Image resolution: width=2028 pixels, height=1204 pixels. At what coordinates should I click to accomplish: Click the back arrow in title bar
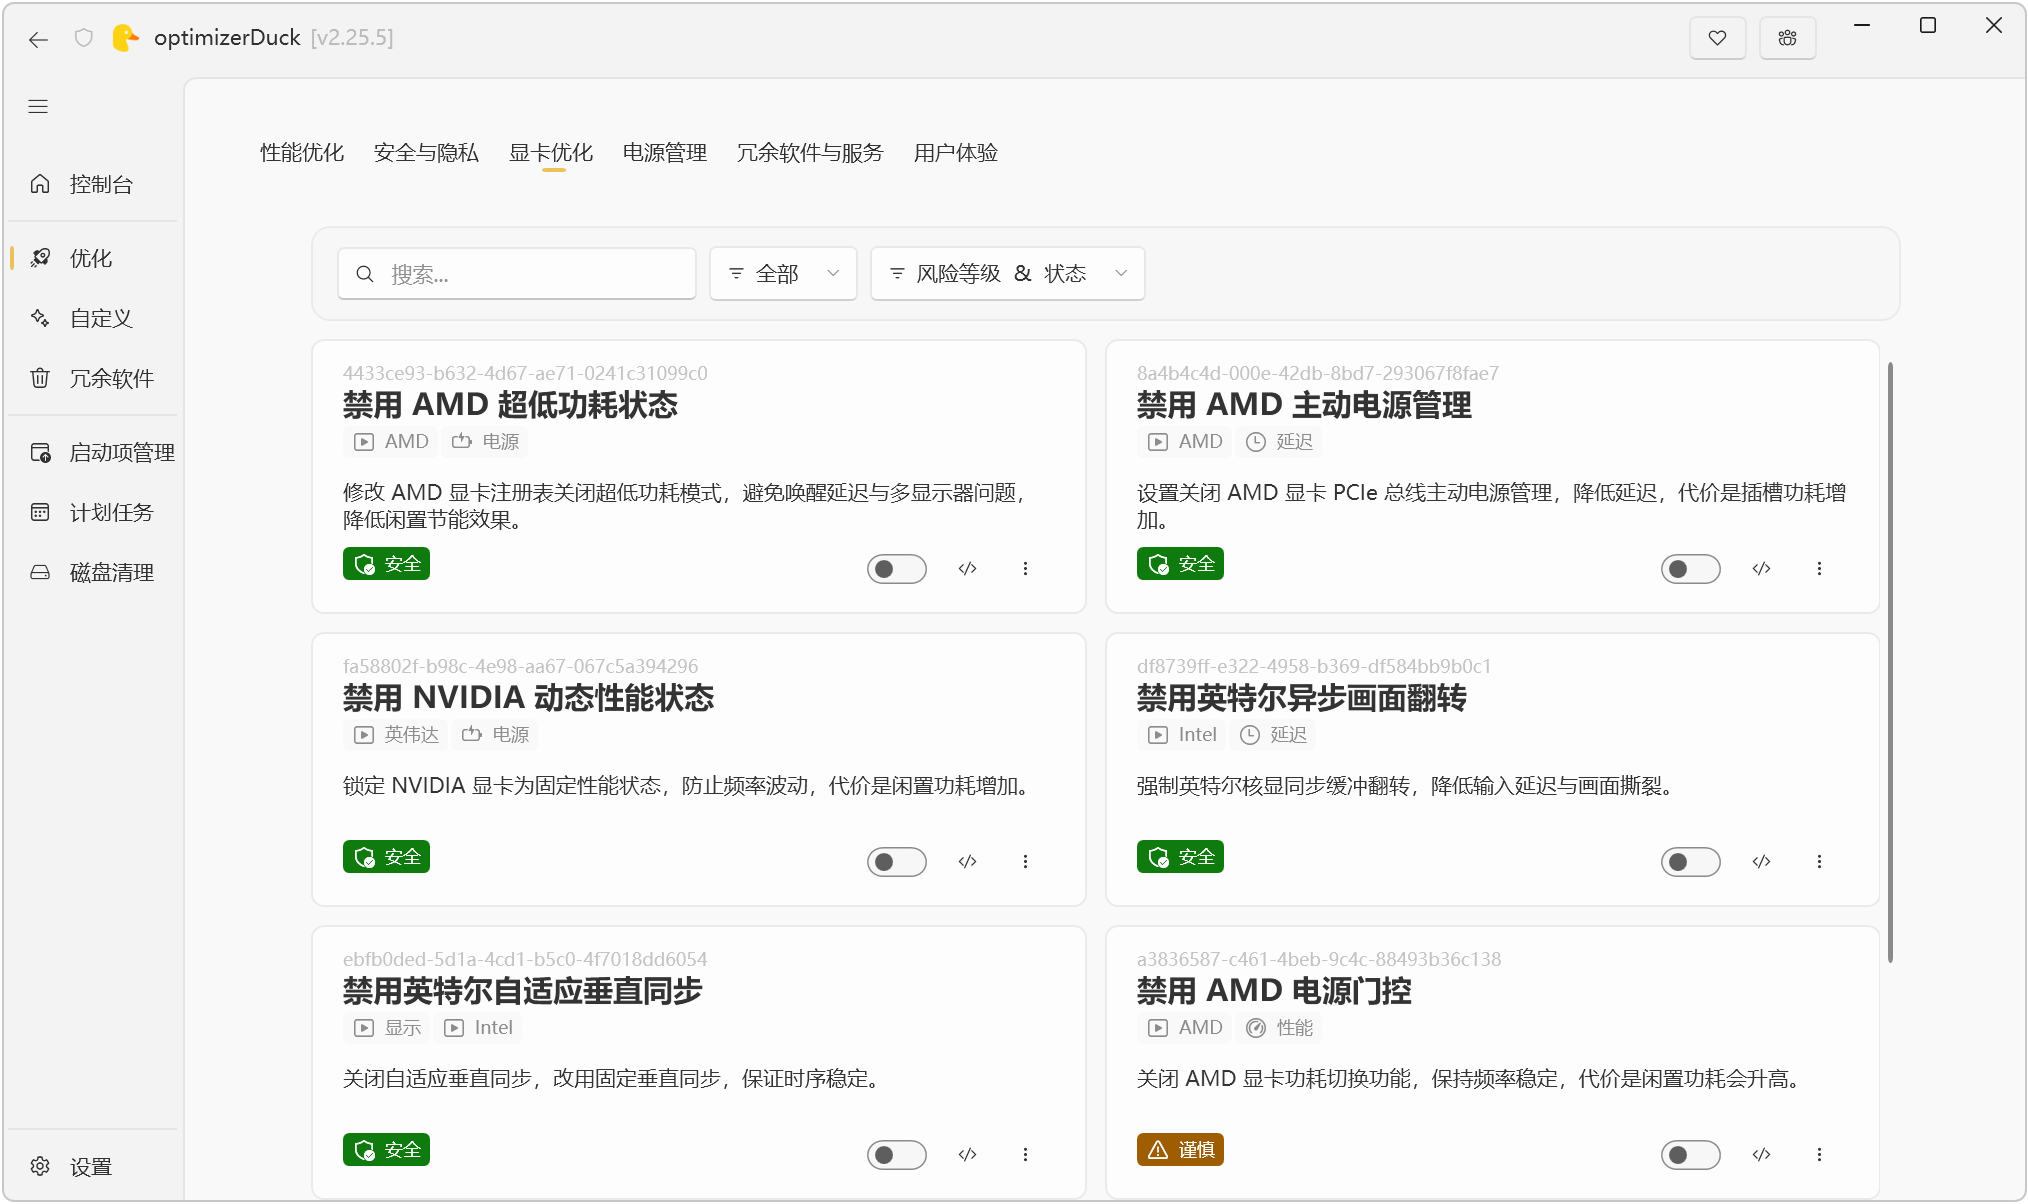coord(39,39)
